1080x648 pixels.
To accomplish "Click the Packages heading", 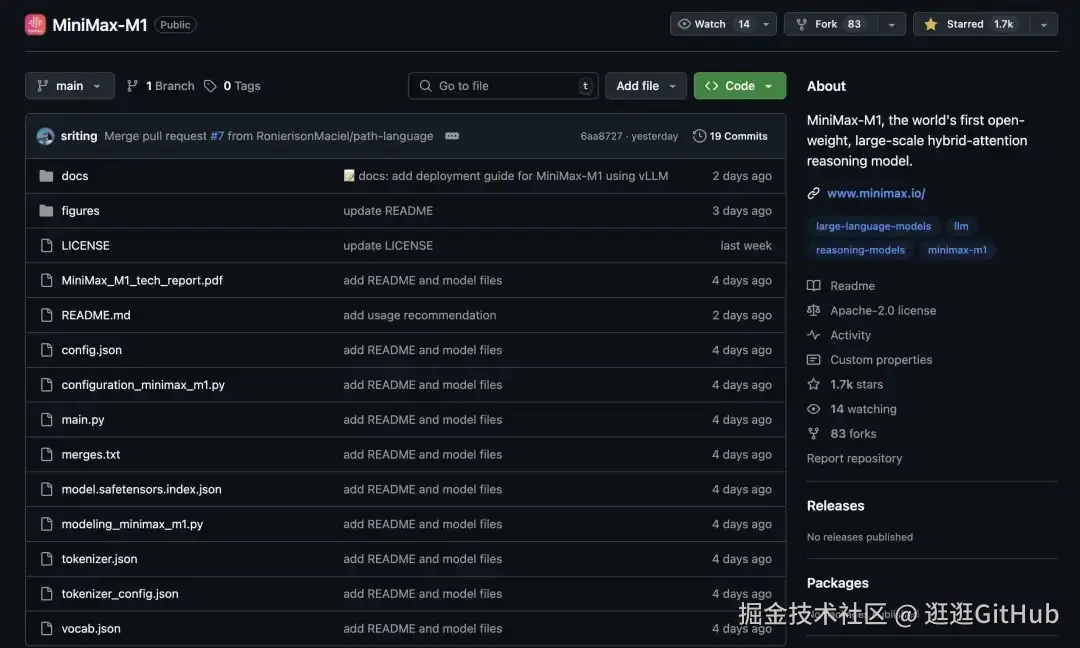I will [838, 583].
